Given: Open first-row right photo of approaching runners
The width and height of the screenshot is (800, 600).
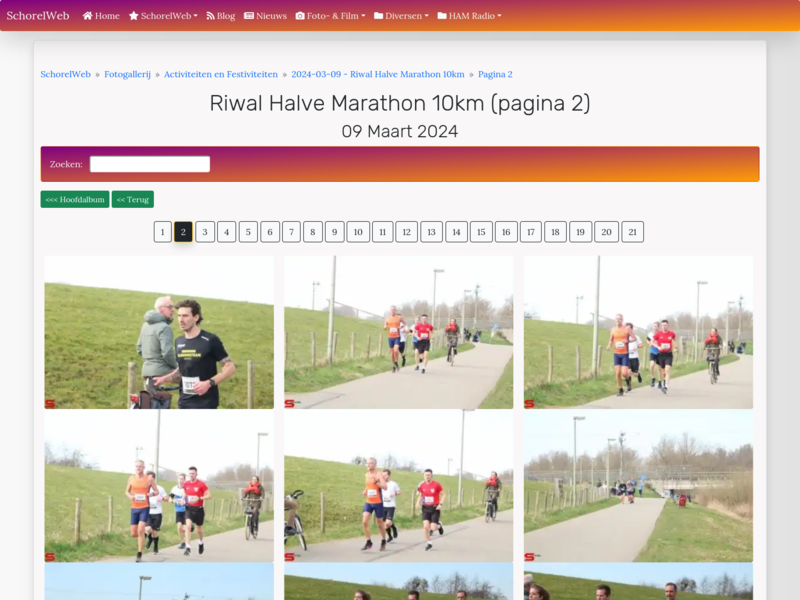Looking at the screenshot, I should pos(638,332).
